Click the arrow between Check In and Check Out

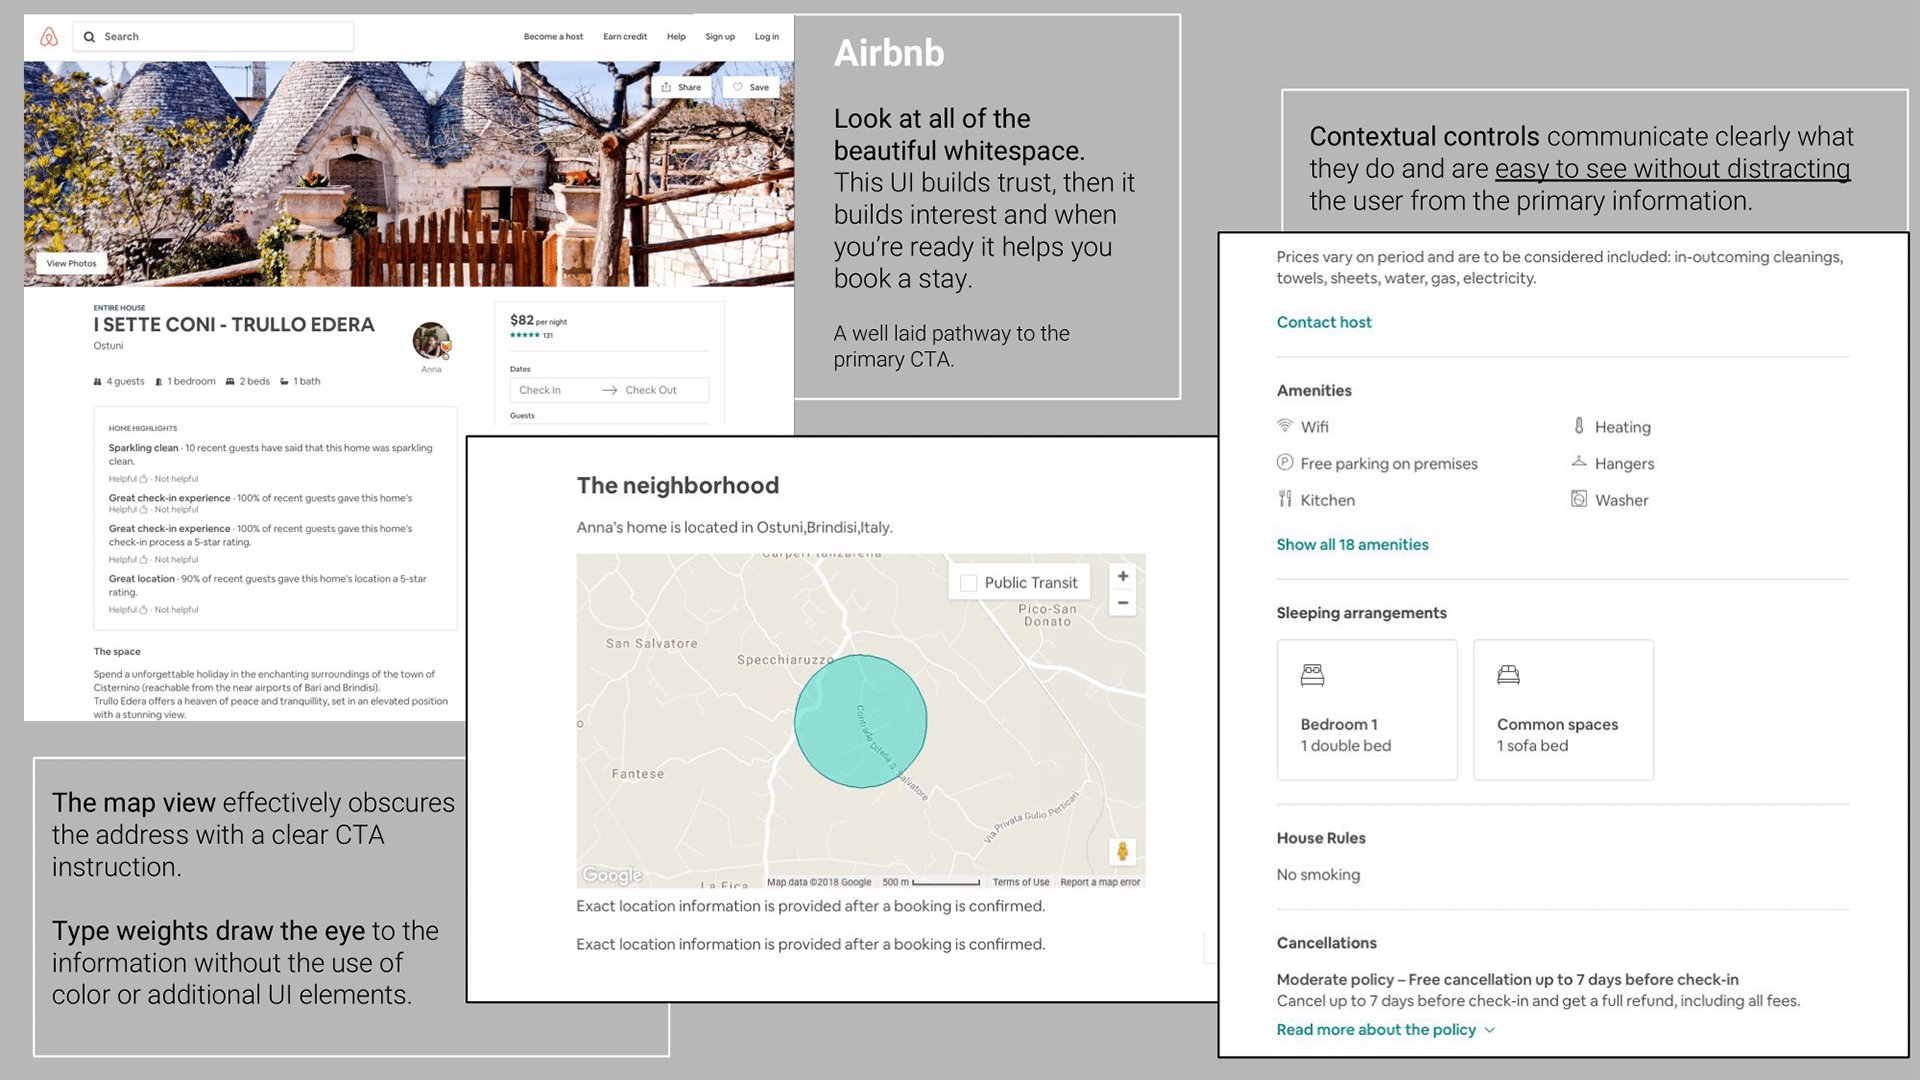point(609,390)
